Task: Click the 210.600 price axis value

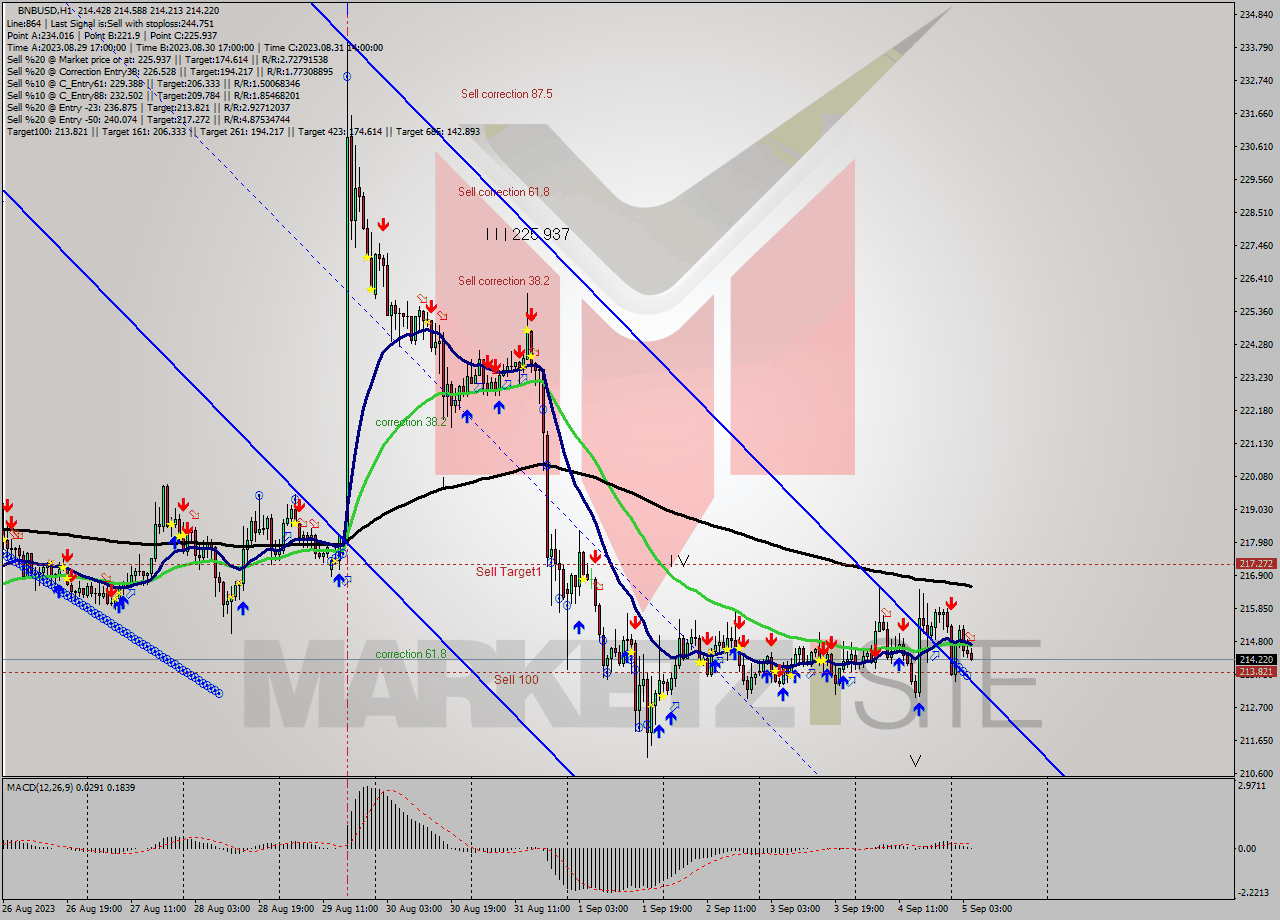Action: tap(1255, 773)
